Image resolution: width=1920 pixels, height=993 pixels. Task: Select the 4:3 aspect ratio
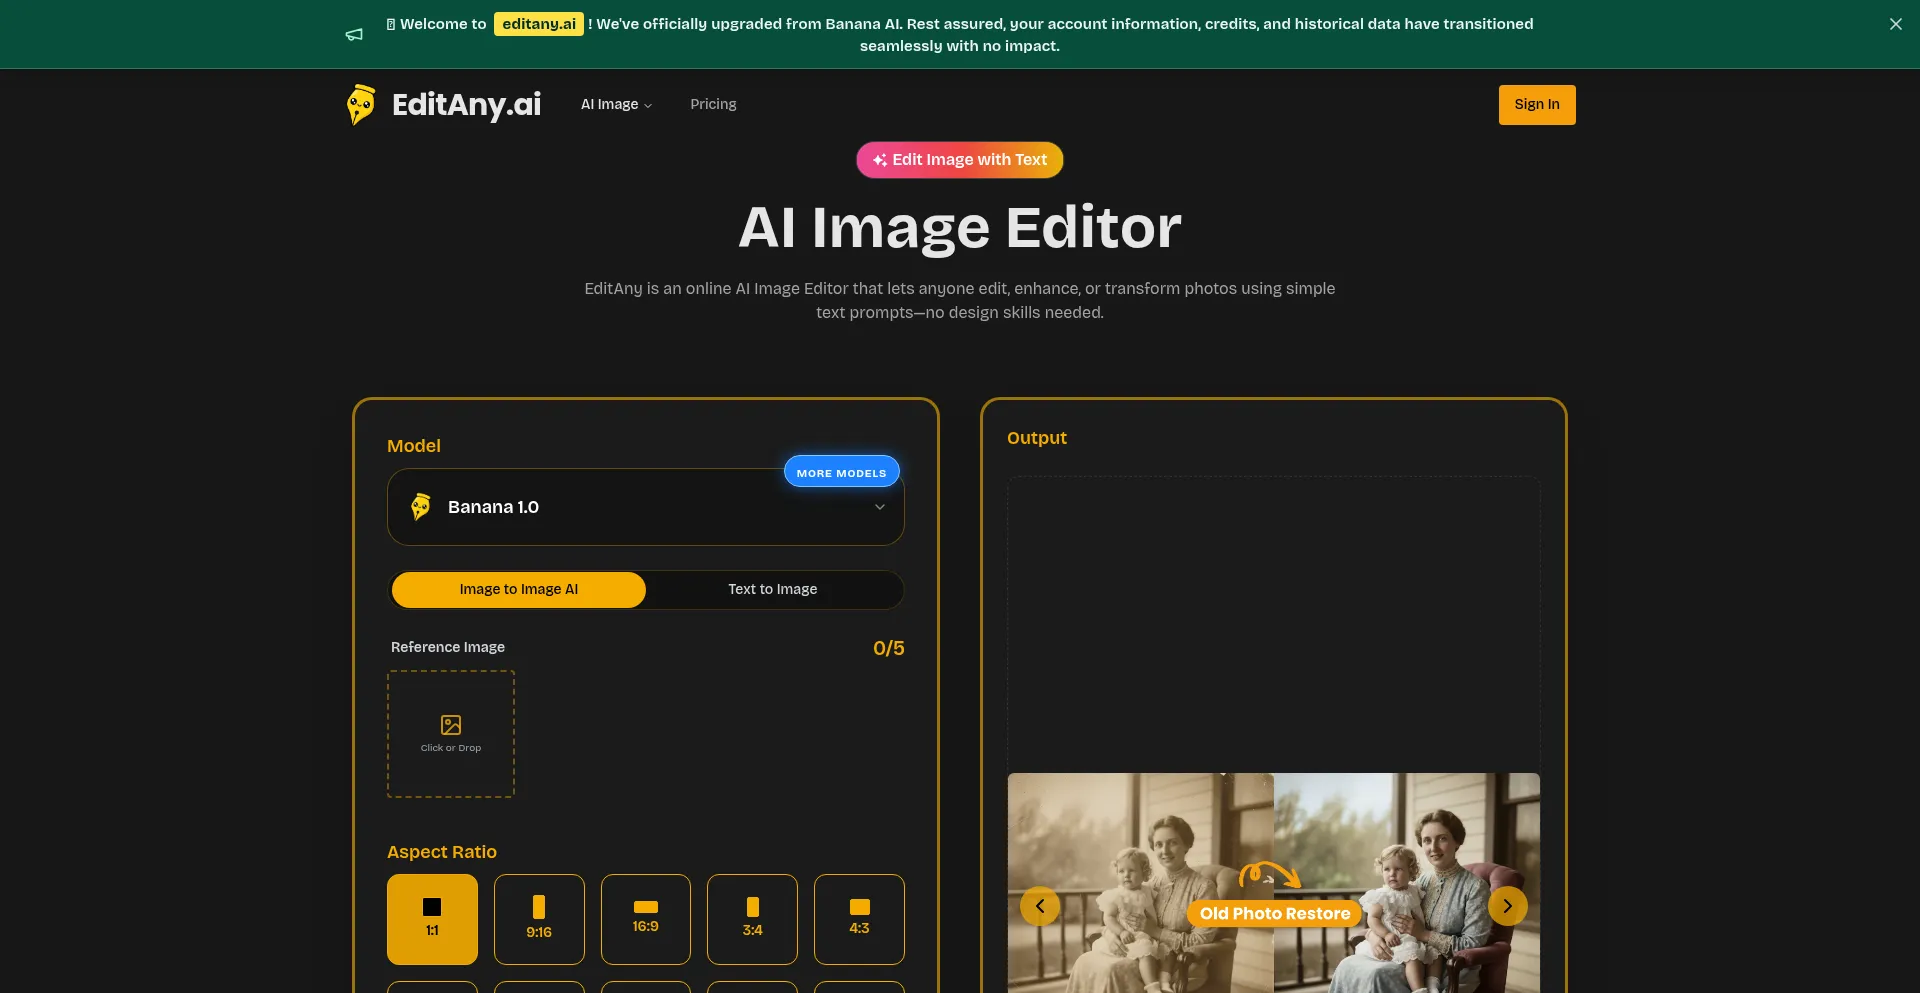coord(859,919)
